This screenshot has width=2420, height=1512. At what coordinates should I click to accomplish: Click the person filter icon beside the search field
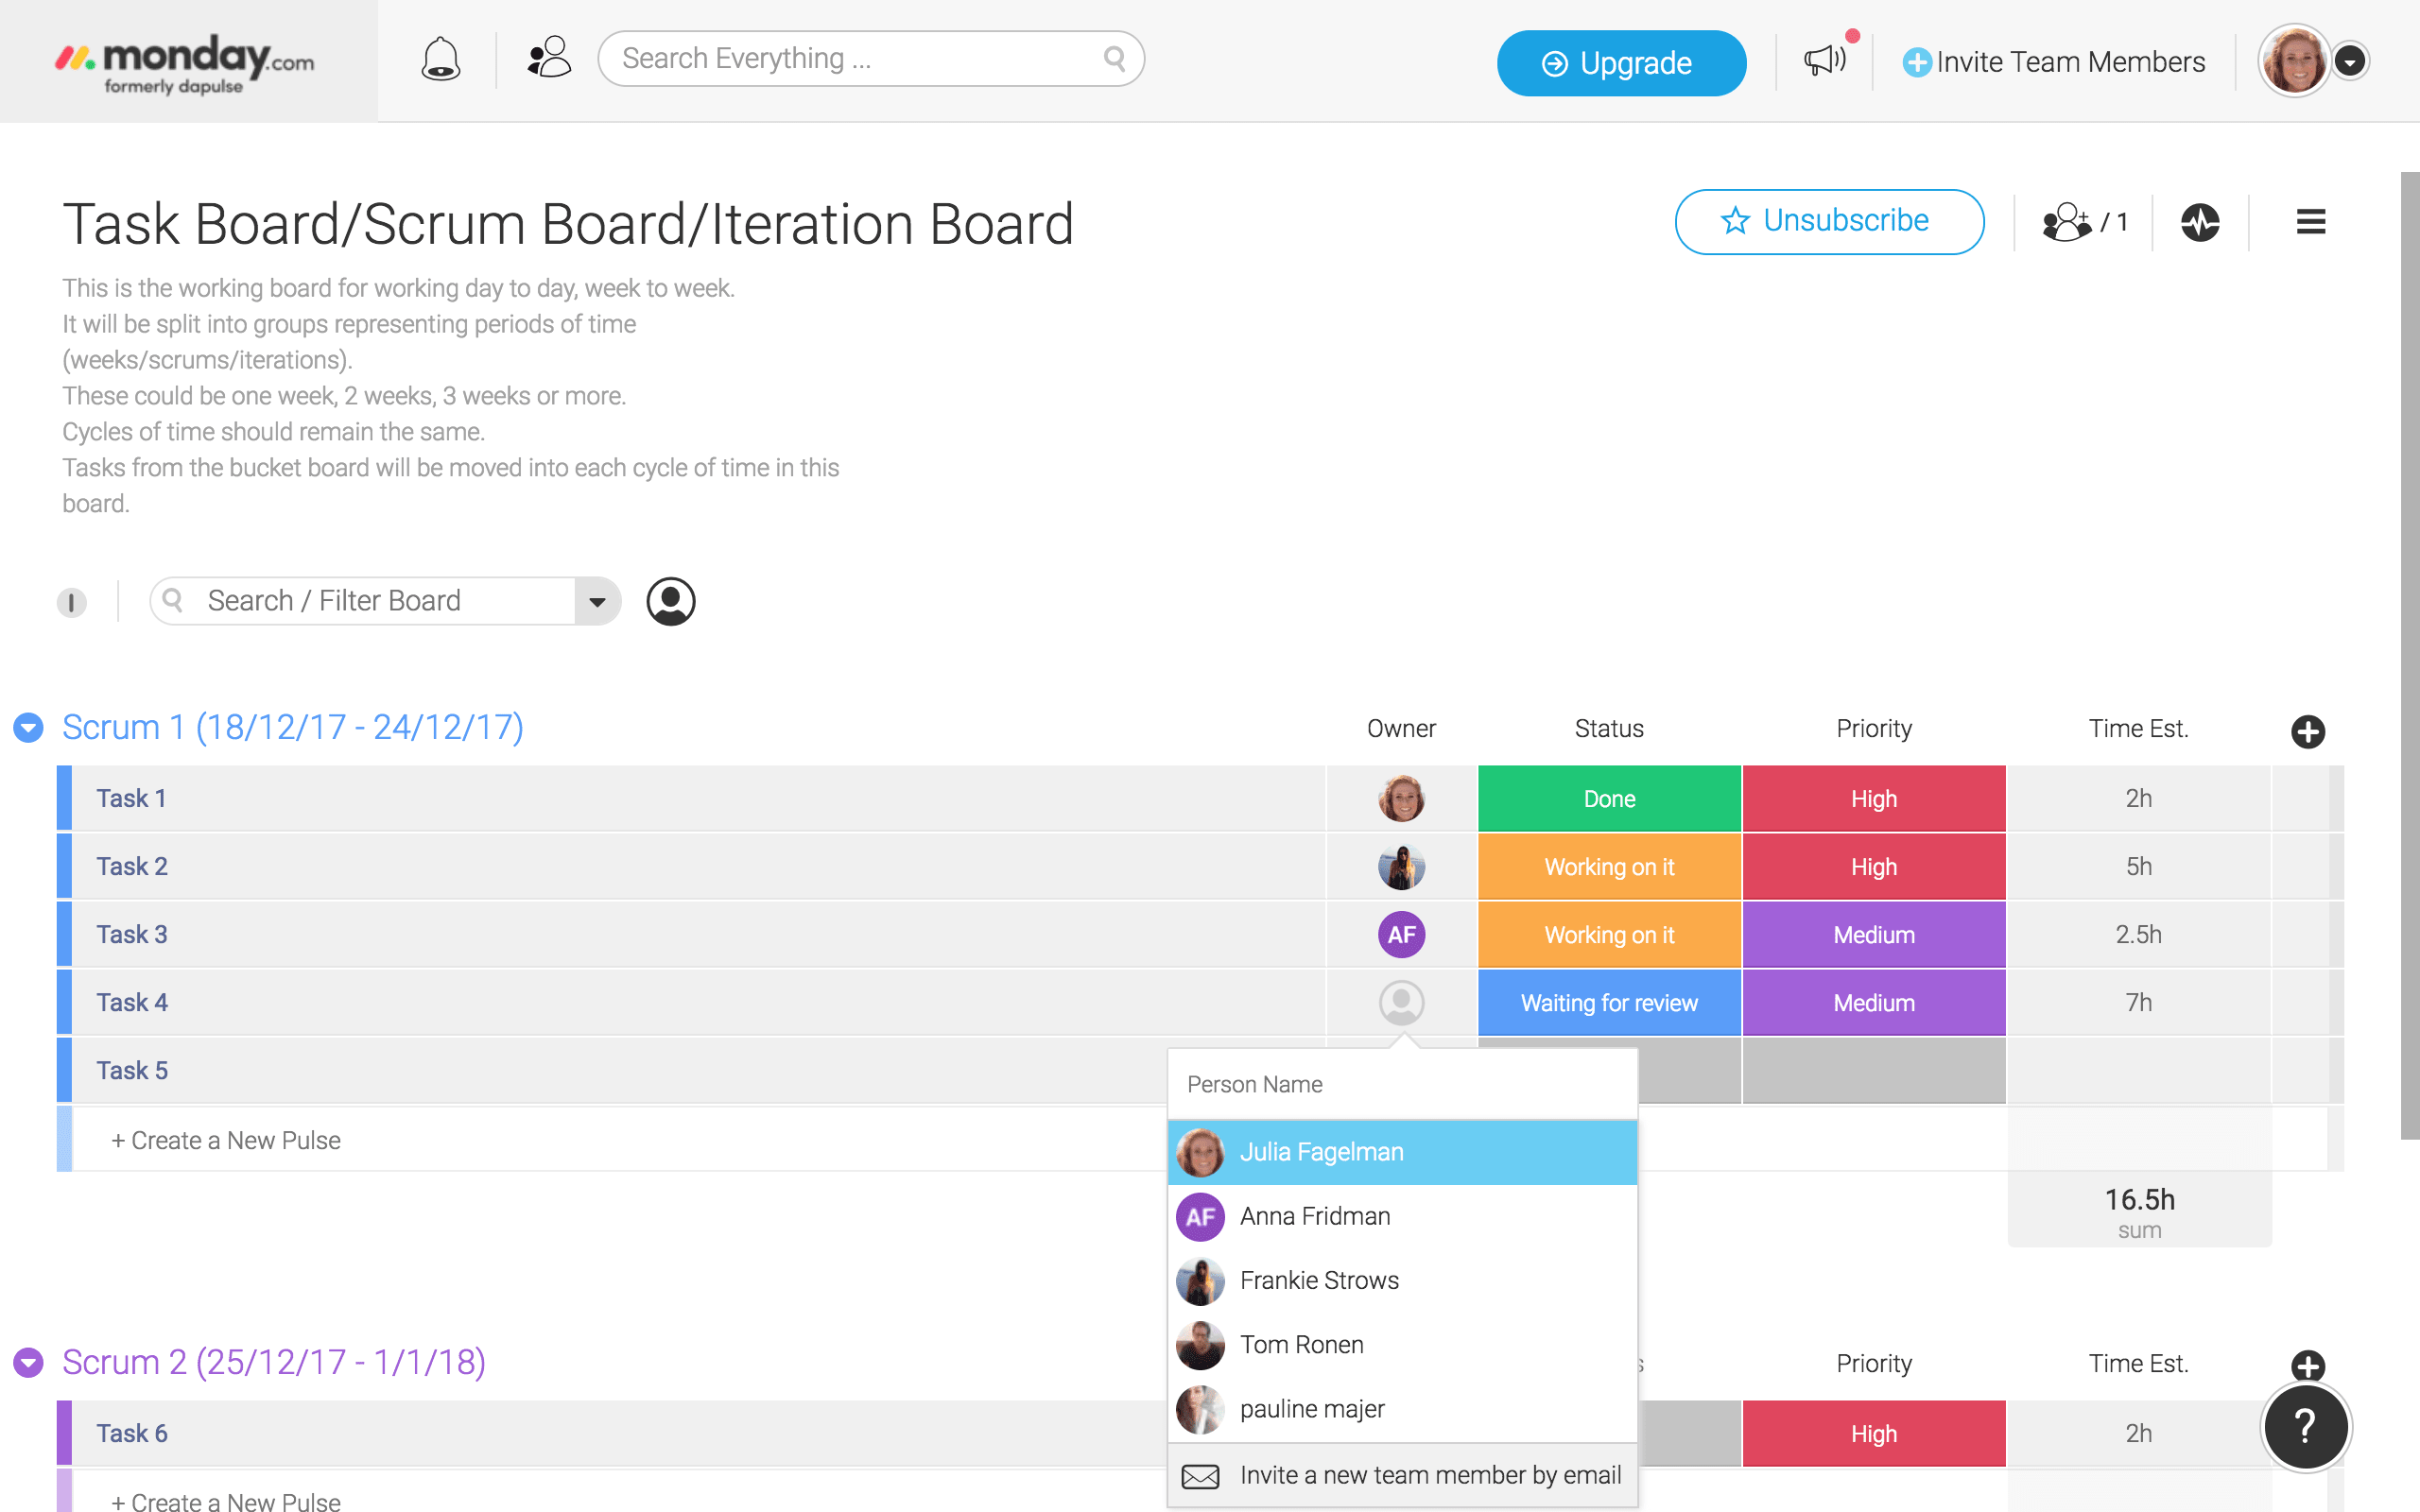671,601
